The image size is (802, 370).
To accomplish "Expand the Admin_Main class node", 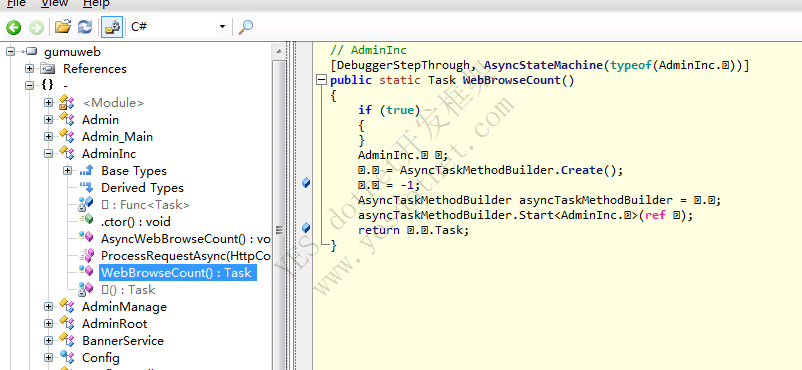I will 49,137.
